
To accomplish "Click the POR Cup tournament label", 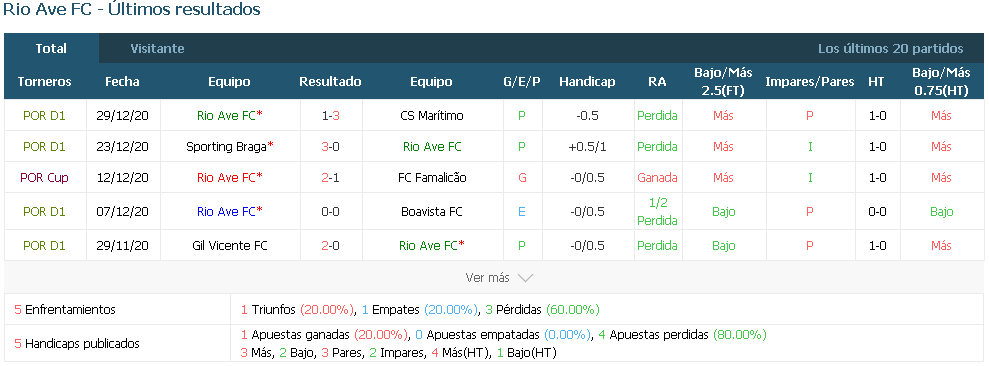I will (x=44, y=177).
